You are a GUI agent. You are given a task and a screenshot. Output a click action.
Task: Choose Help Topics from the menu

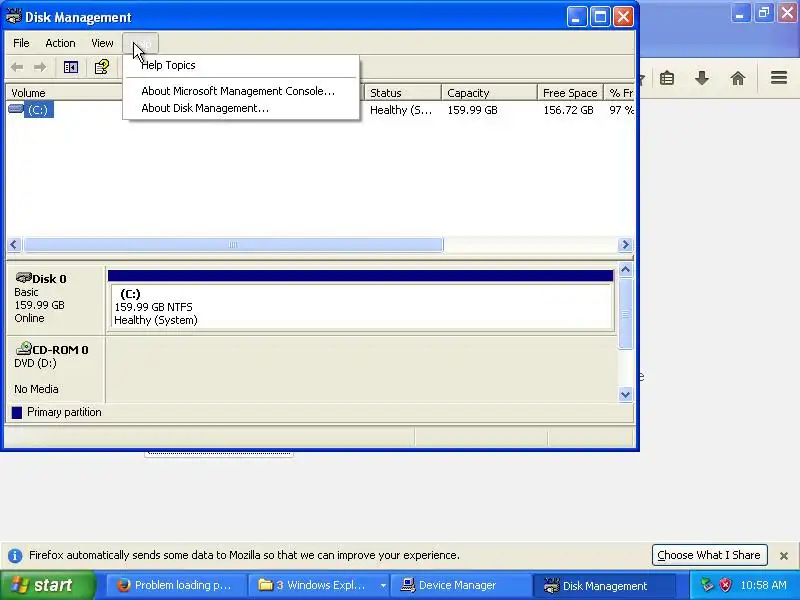pos(241,65)
